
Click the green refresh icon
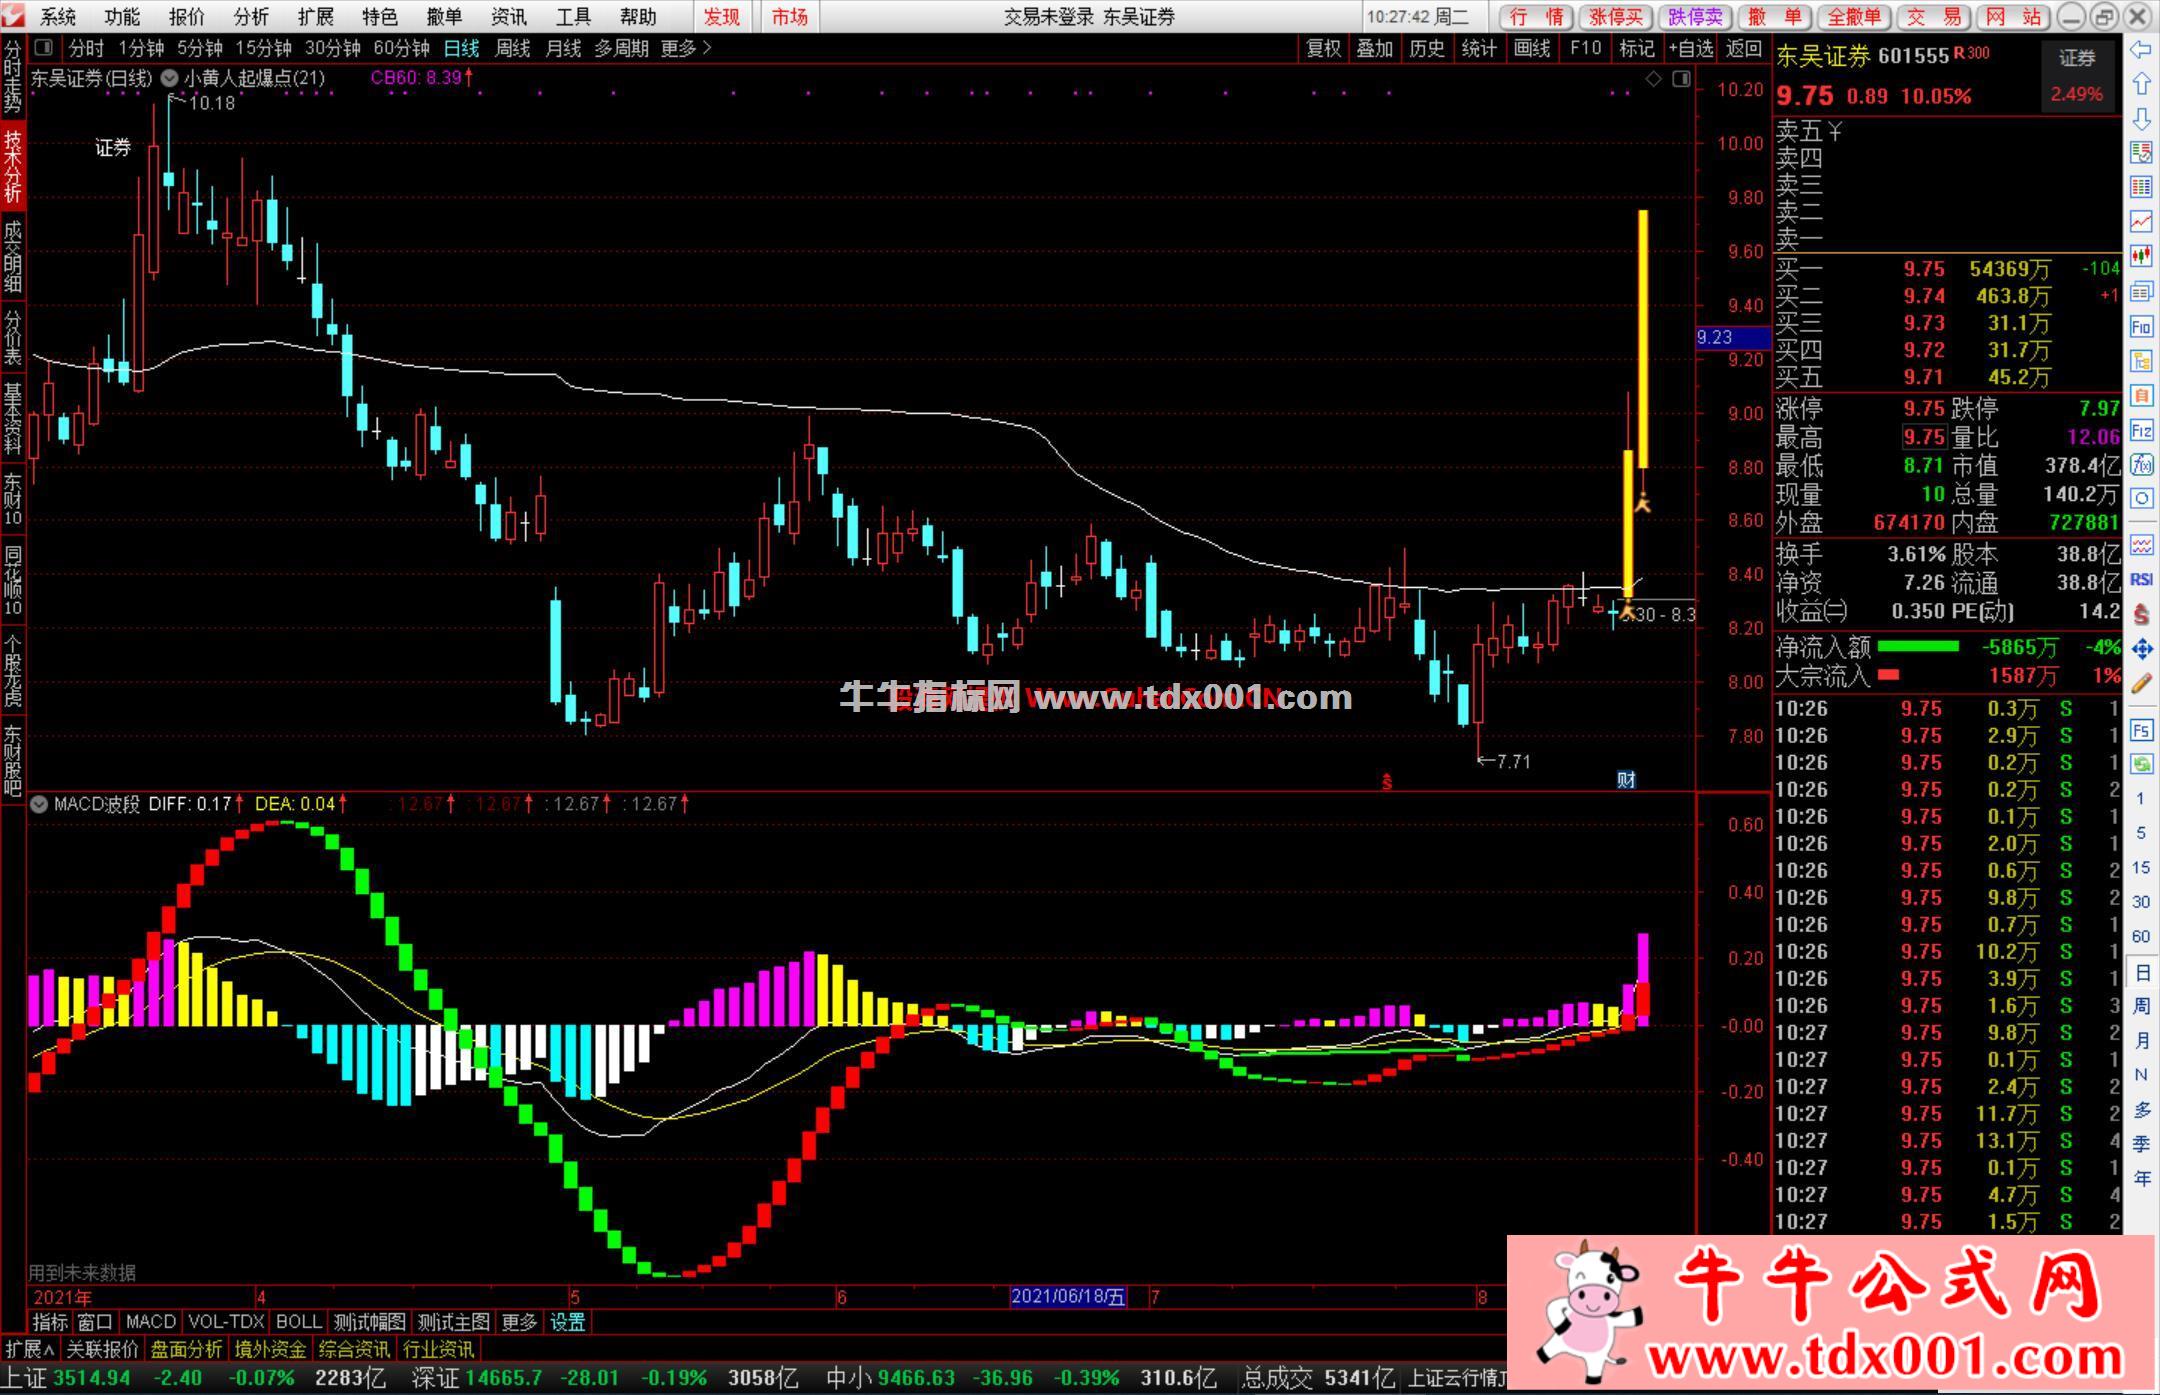(x=2141, y=765)
